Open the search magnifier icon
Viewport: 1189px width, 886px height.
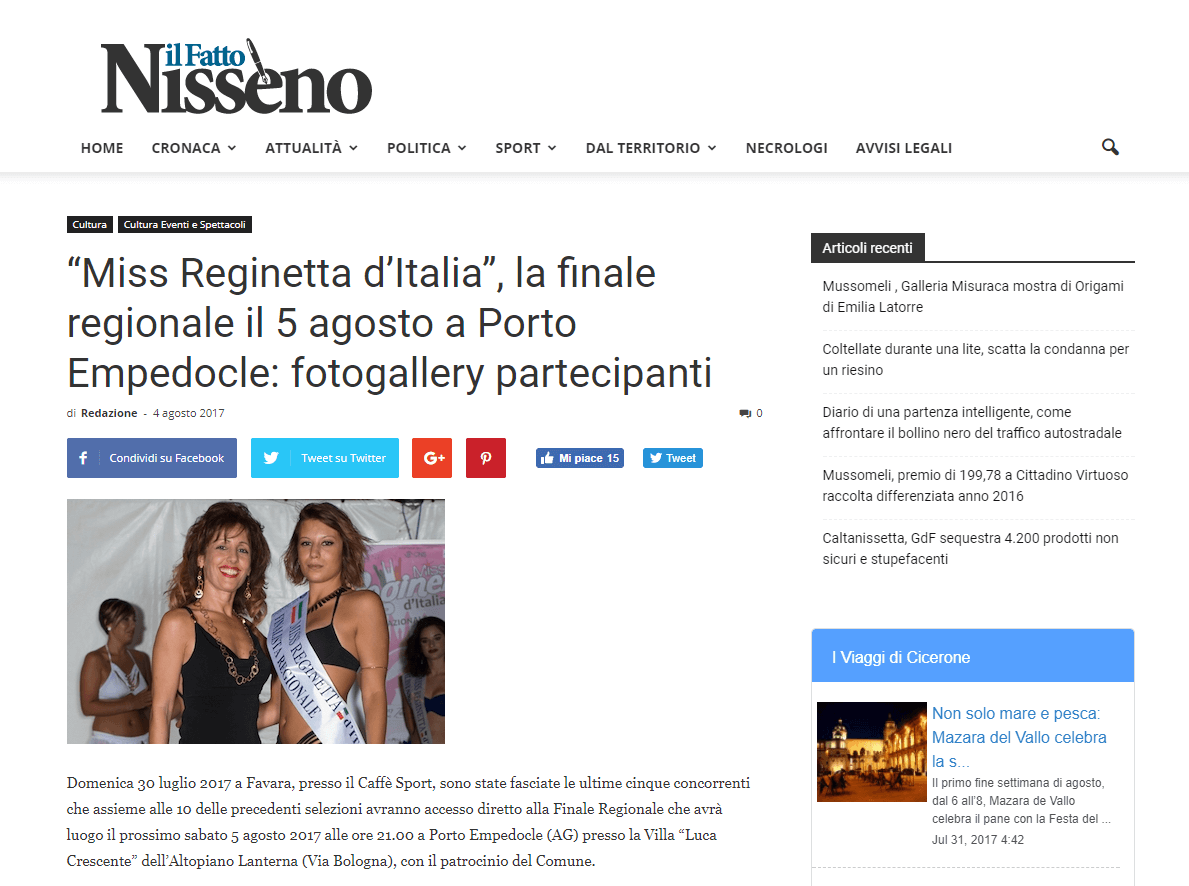(x=1110, y=147)
